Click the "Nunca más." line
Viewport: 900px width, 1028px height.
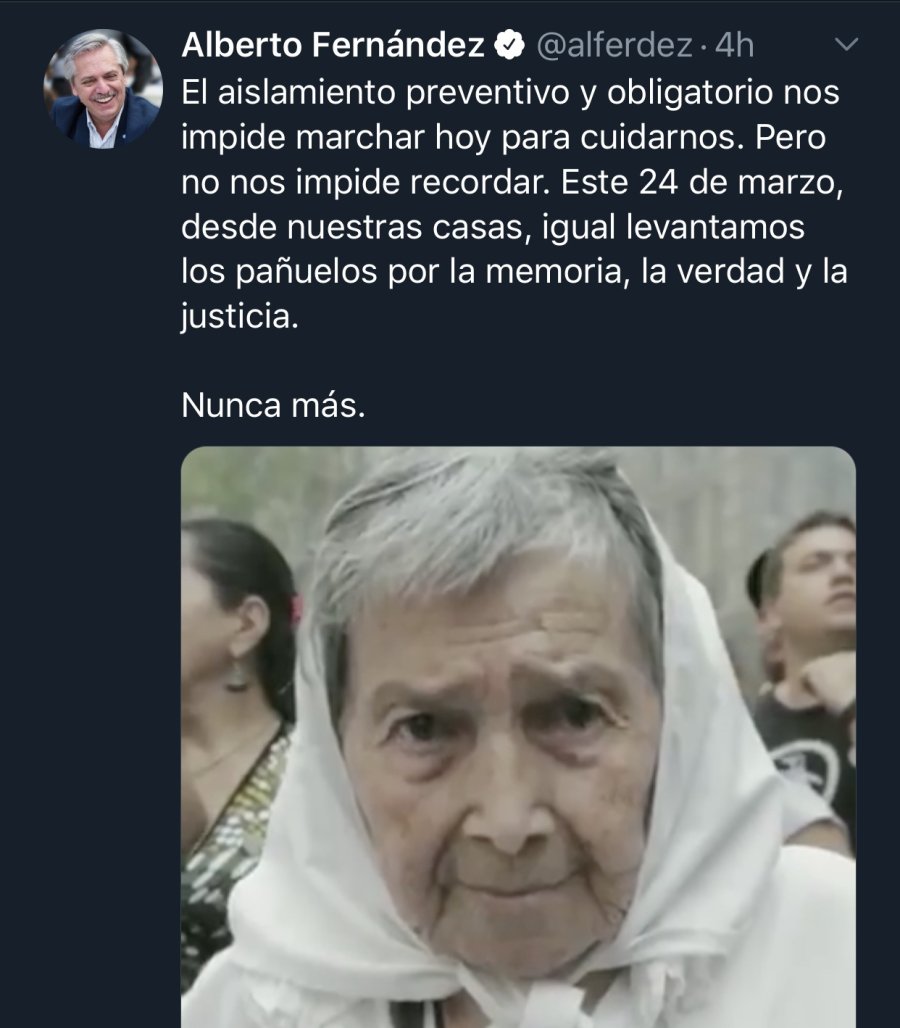click(x=273, y=405)
